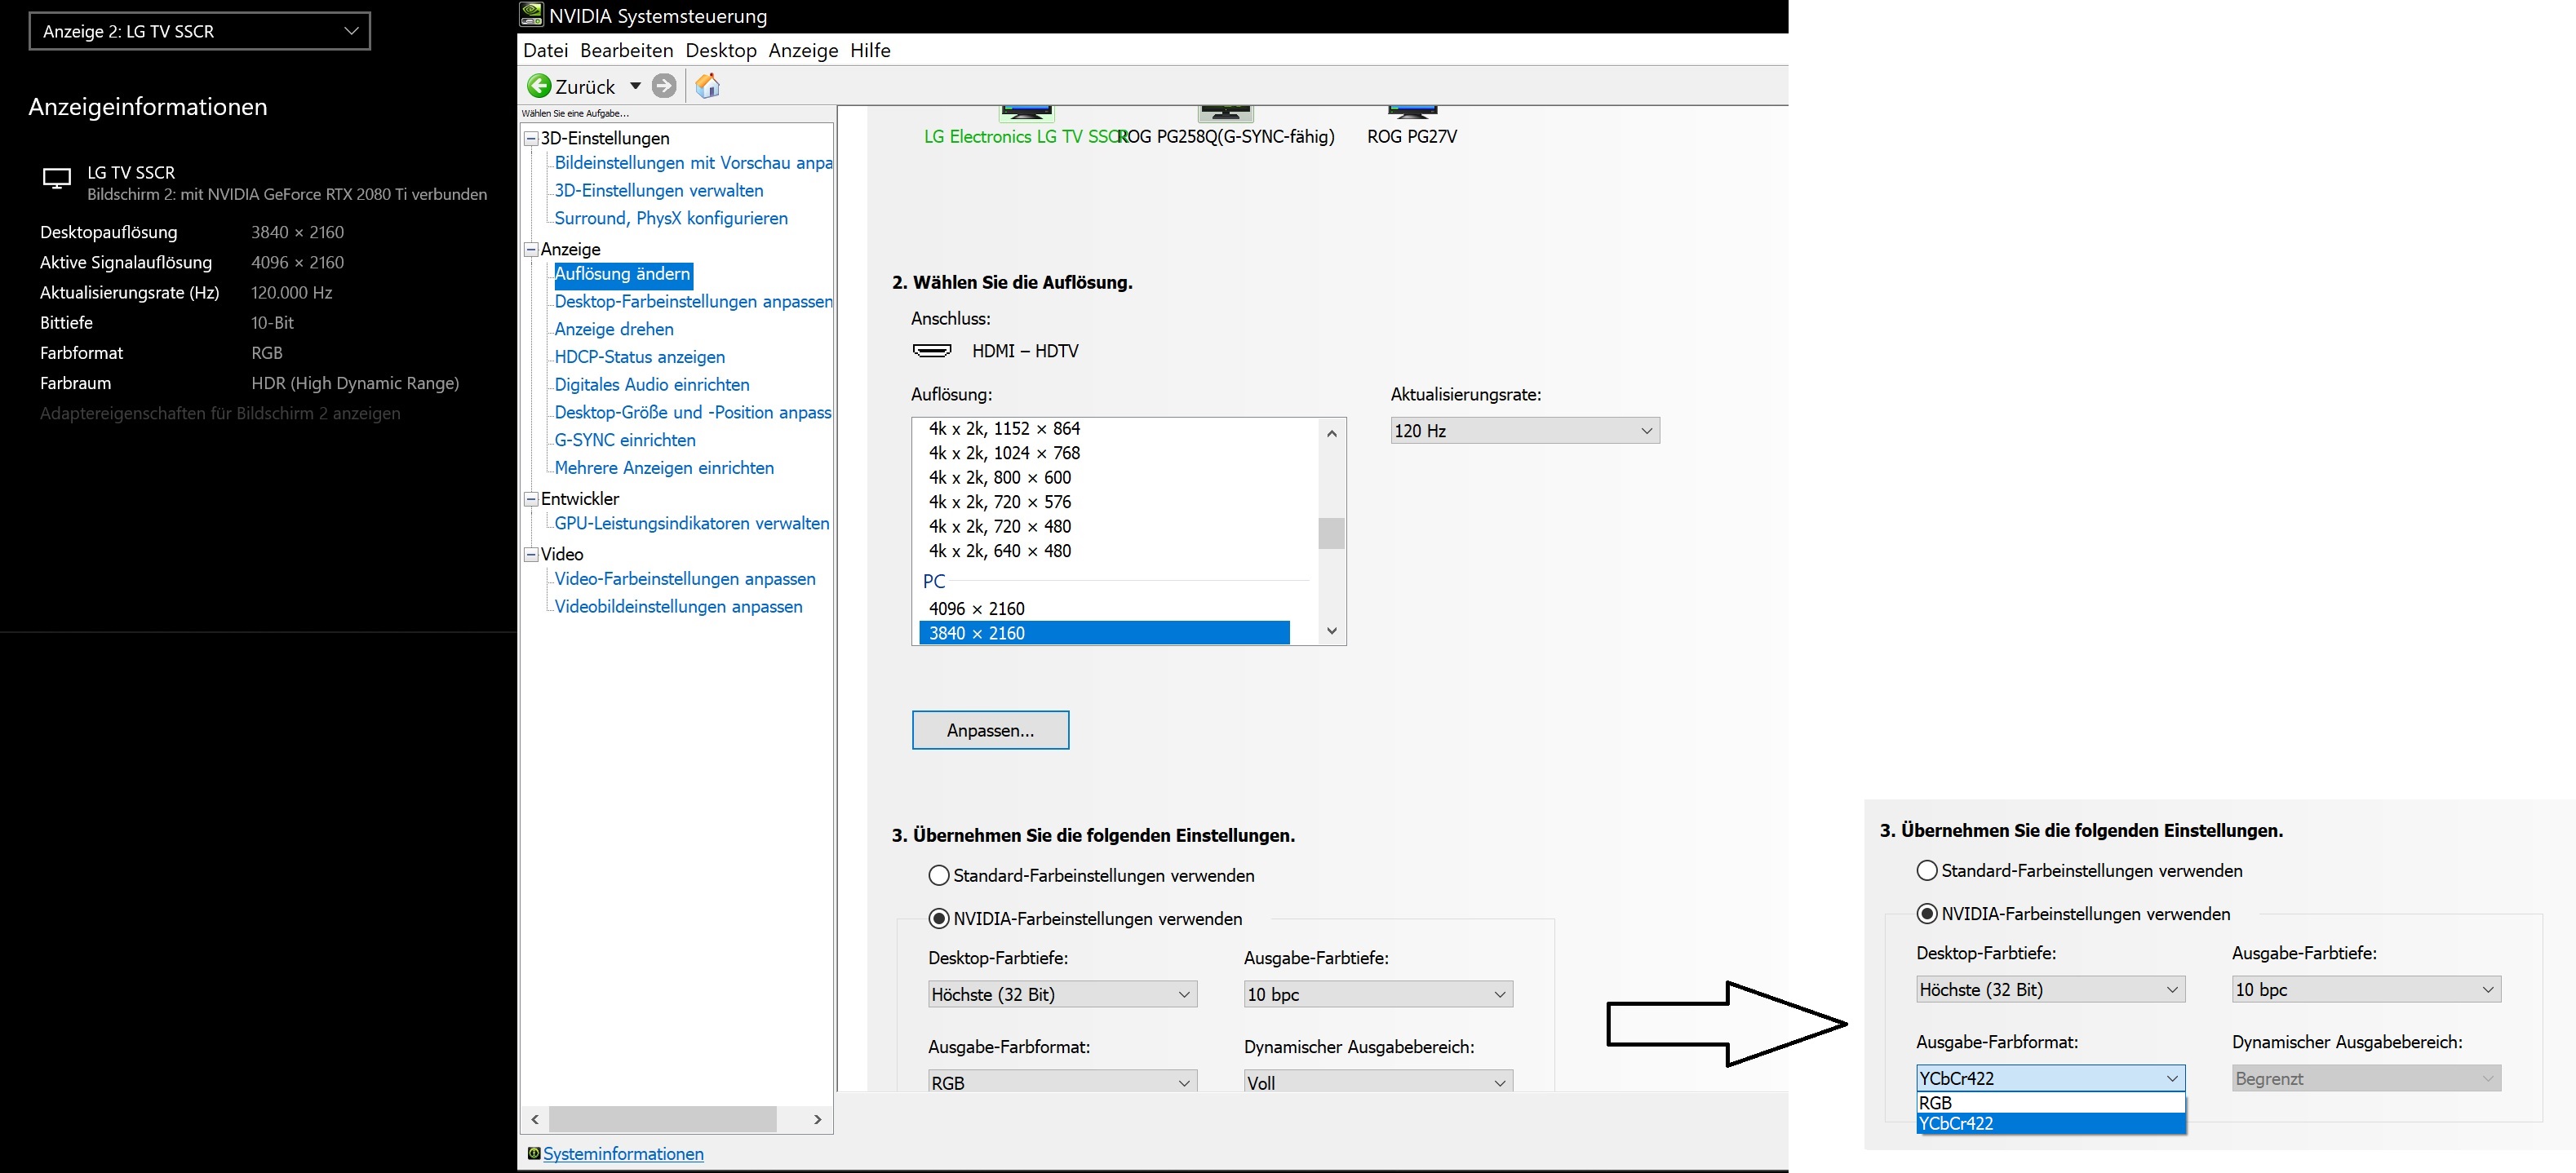Click the green Zurück back arrow icon
Viewport: 2576px width, 1173px height.
click(539, 86)
